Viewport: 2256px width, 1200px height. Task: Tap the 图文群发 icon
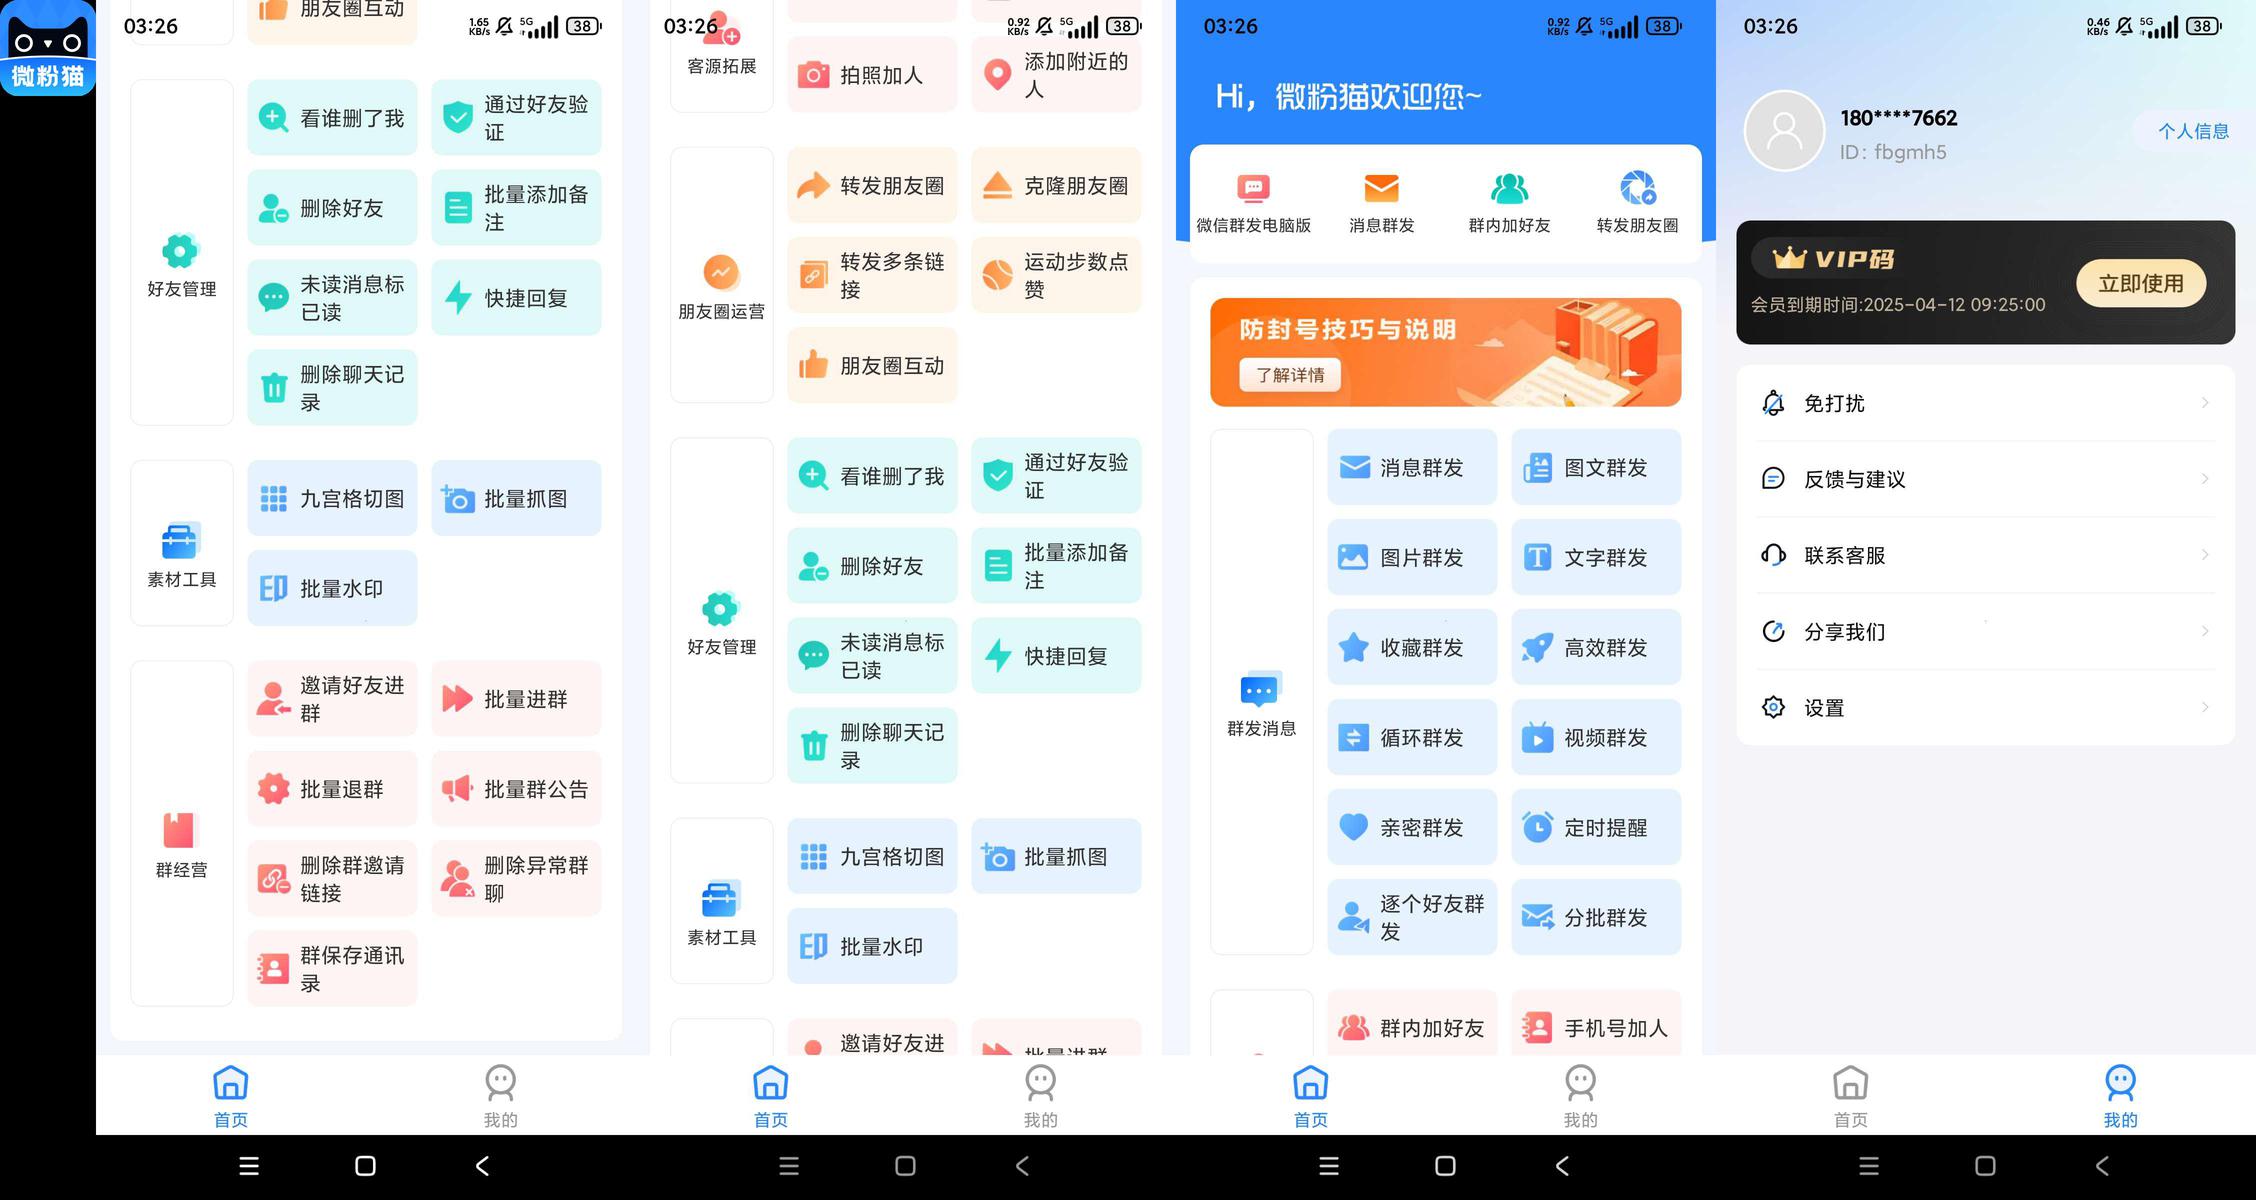click(1537, 468)
